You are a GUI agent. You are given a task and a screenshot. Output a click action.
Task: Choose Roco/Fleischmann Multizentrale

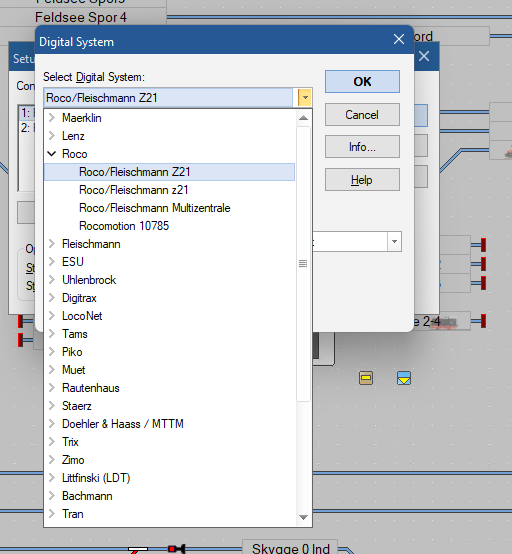(155, 208)
